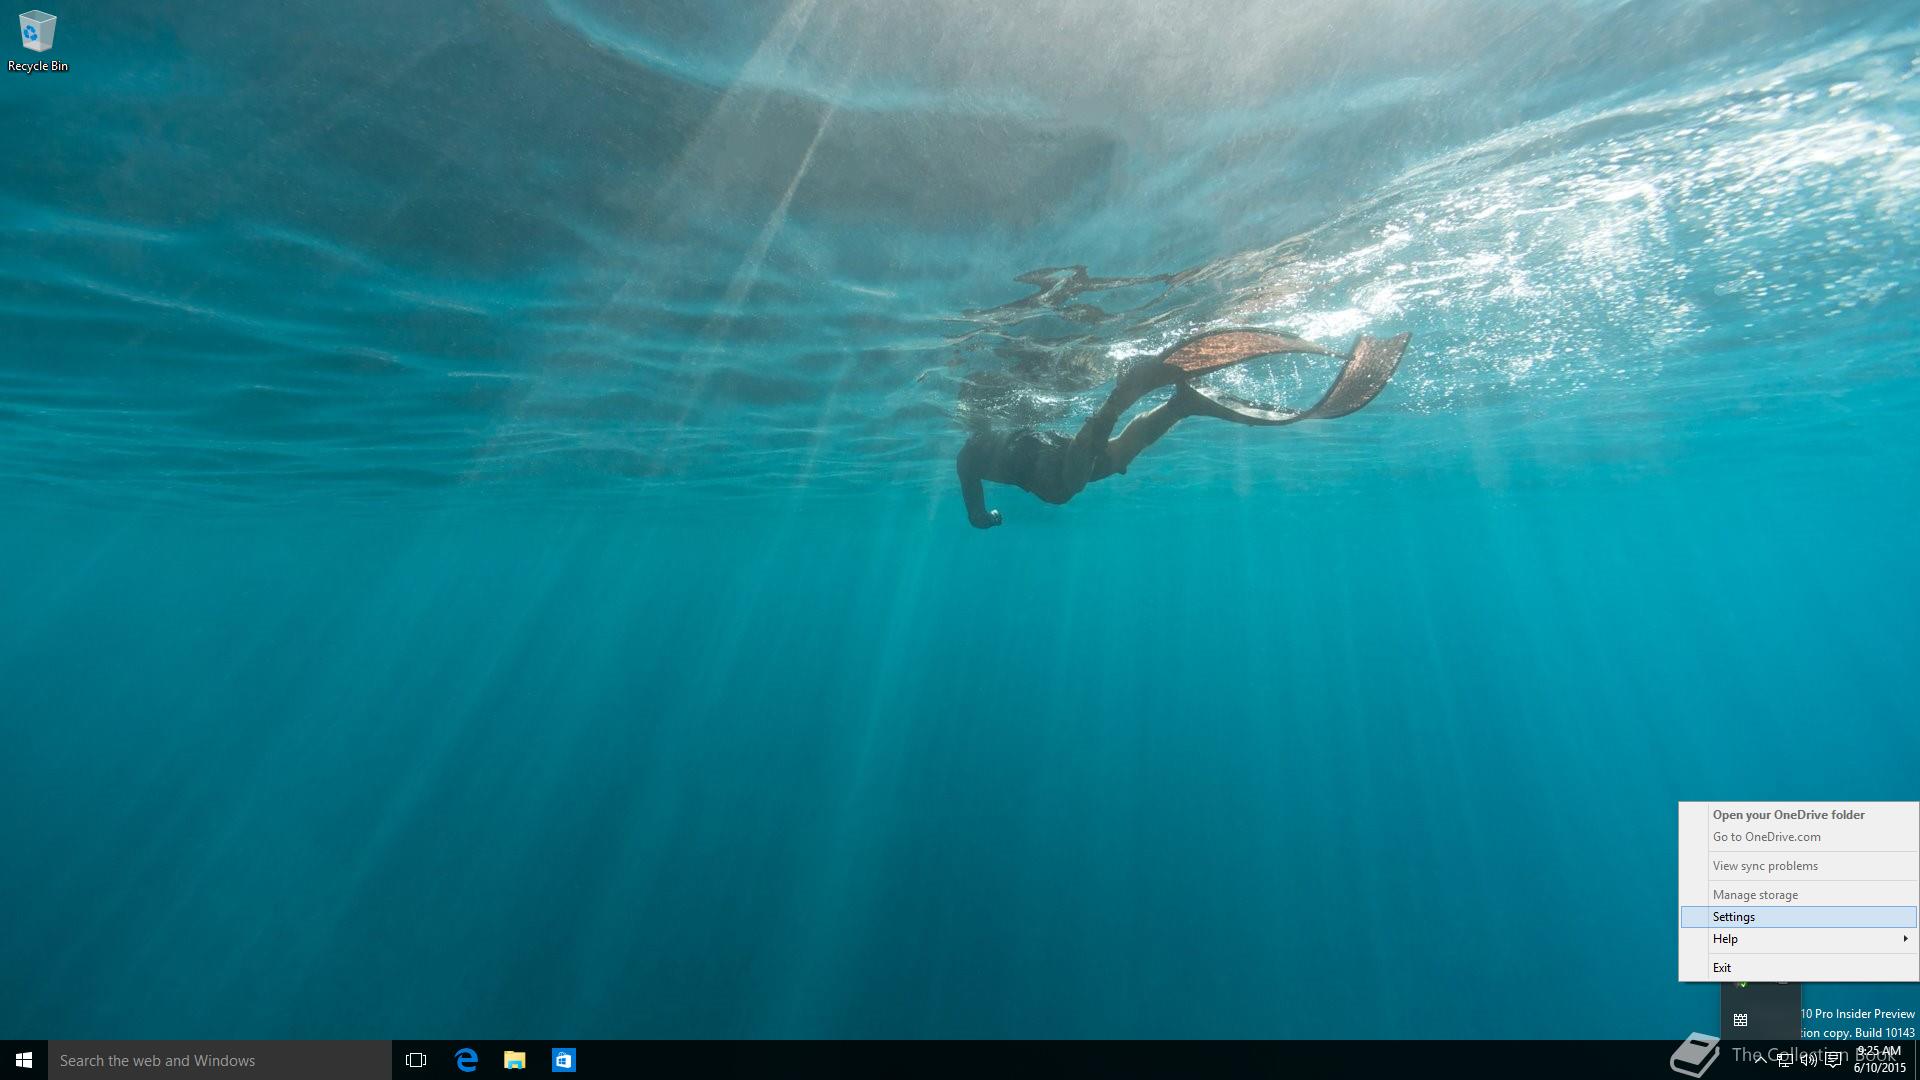Click the Search the web and Windows box

[220, 1060]
